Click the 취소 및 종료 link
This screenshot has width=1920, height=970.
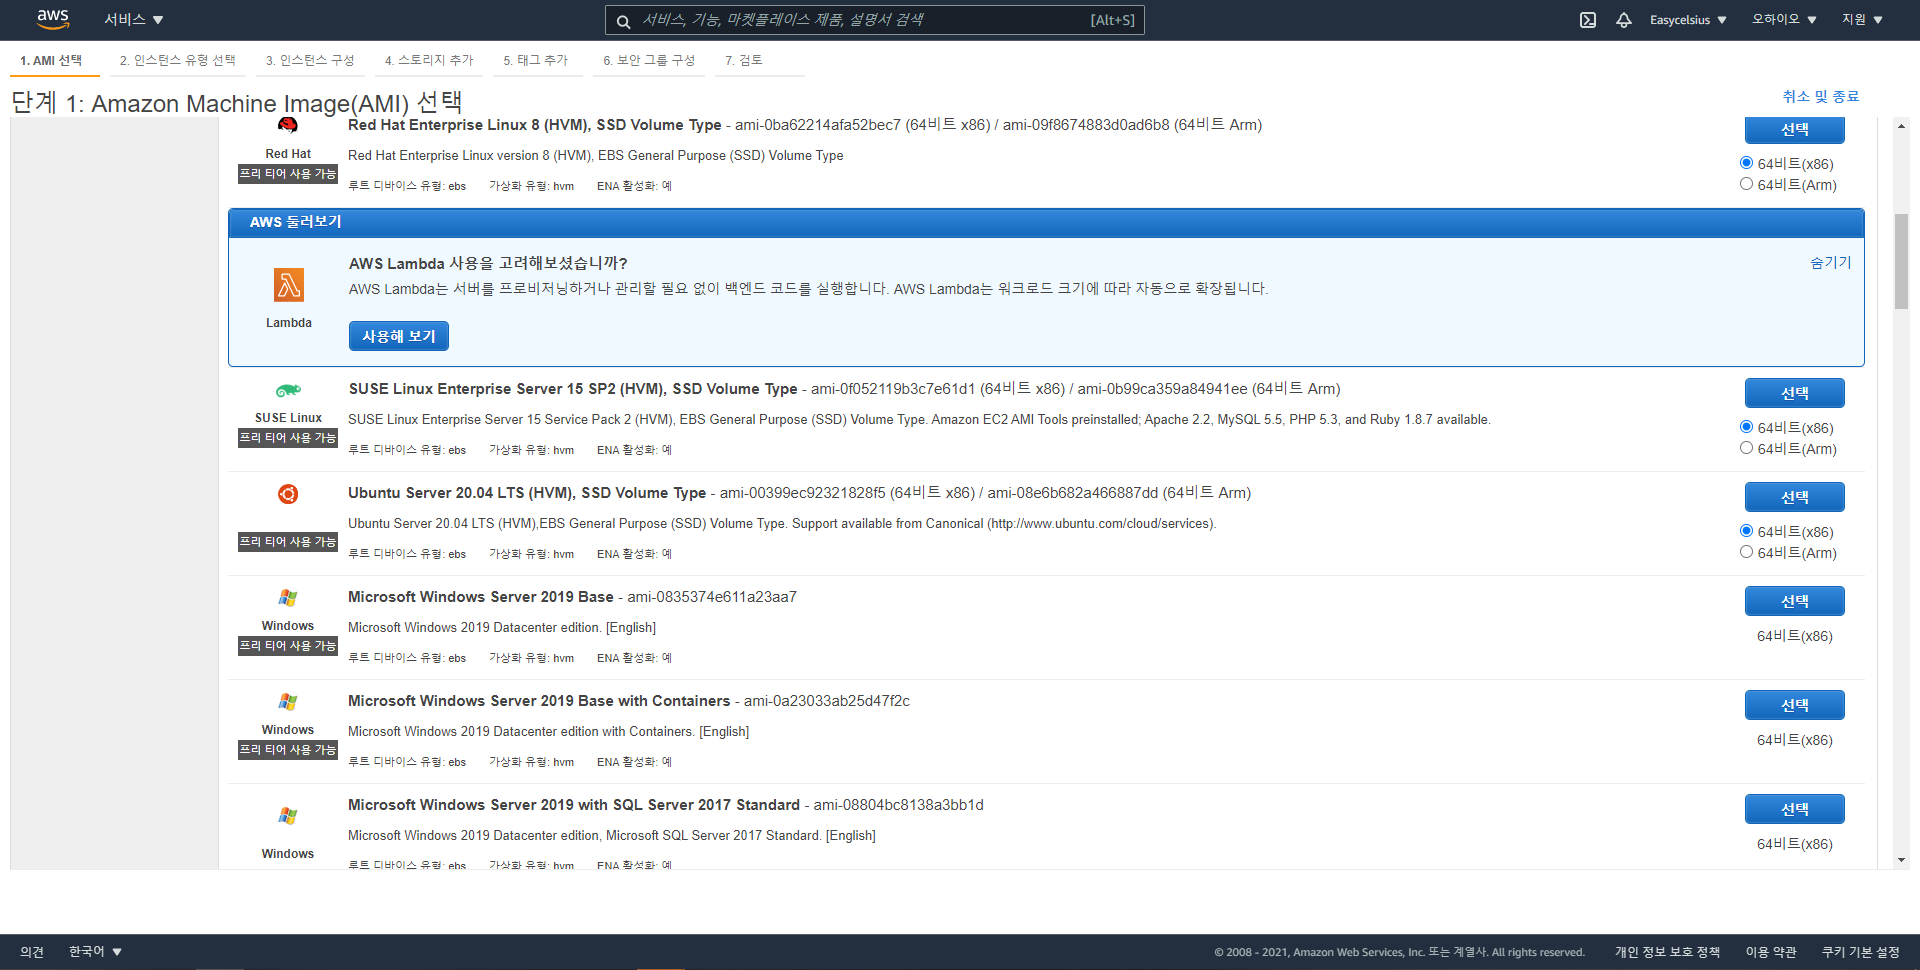click(1820, 96)
